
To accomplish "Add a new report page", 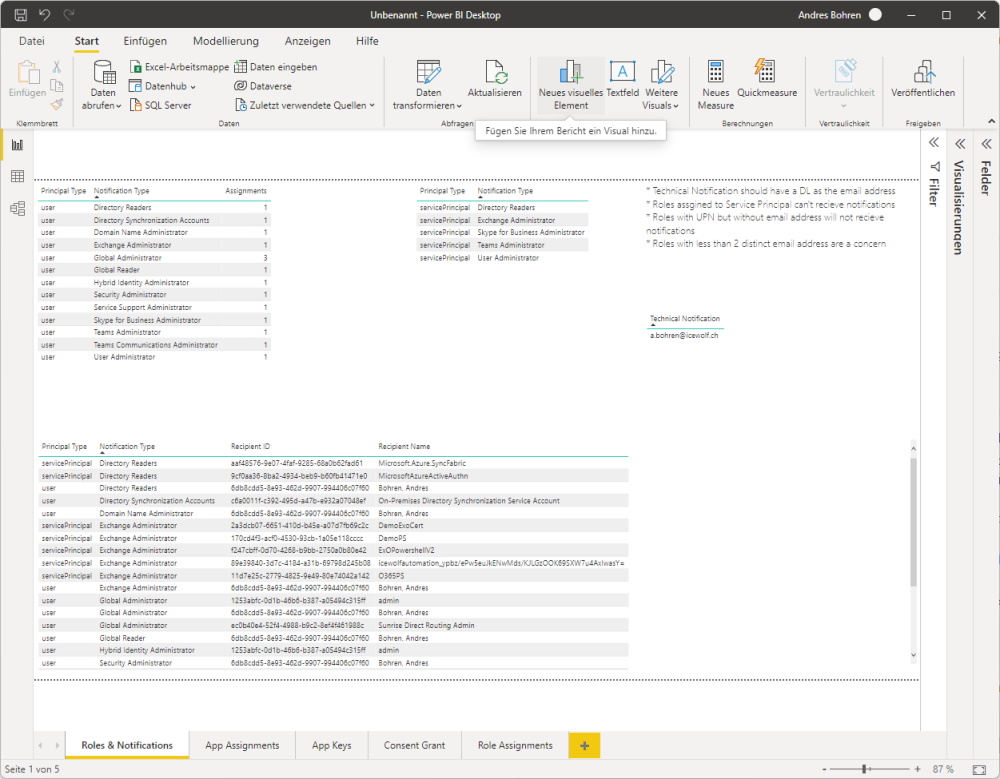I will pos(584,745).
